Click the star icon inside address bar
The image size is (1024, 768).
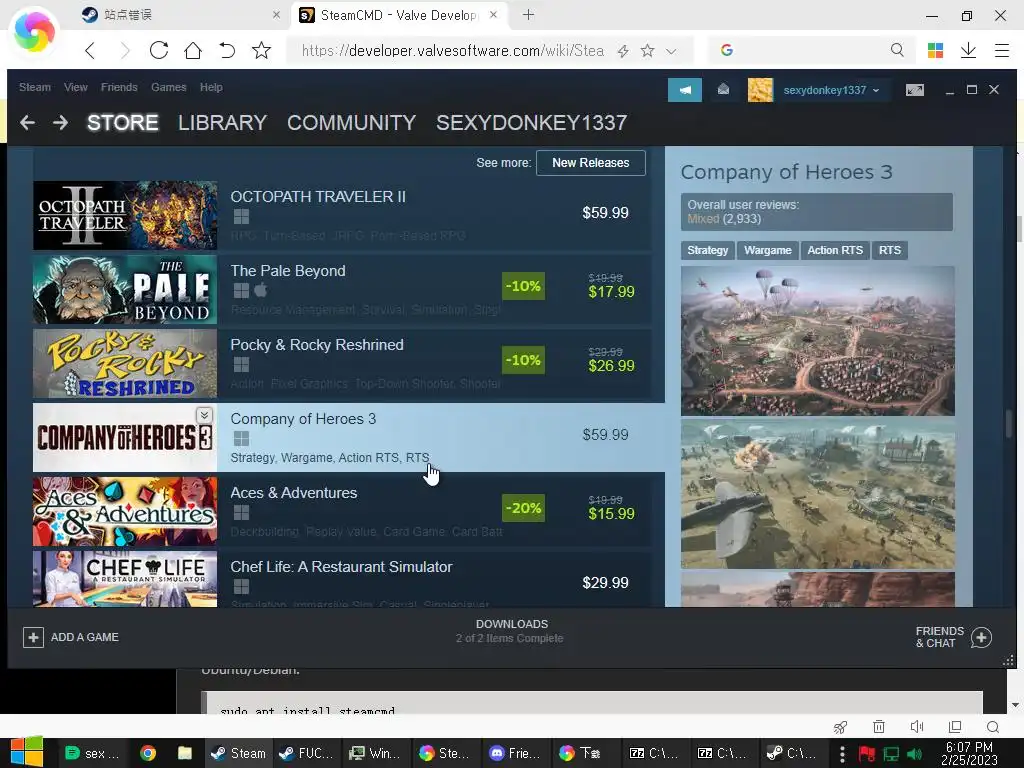pos(647,50)
